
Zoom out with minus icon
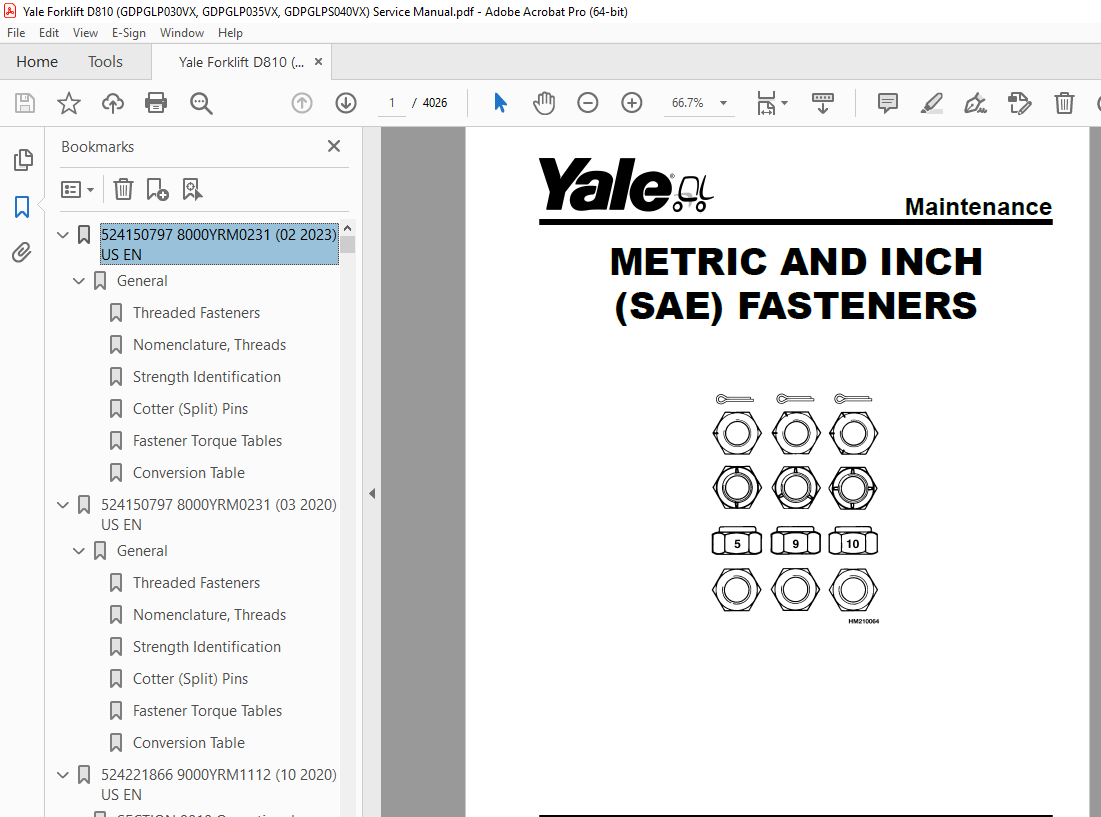click(x=588, y=103)
